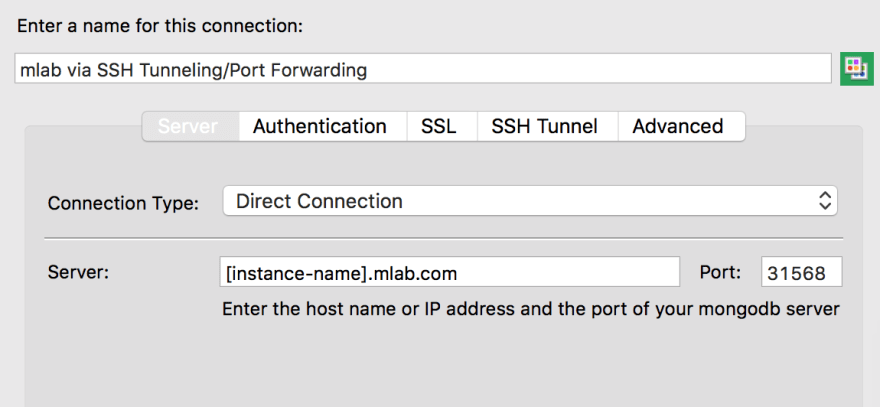Click the Connection Type label
This screenshot has width=880, height=407.
pos(123,203)
